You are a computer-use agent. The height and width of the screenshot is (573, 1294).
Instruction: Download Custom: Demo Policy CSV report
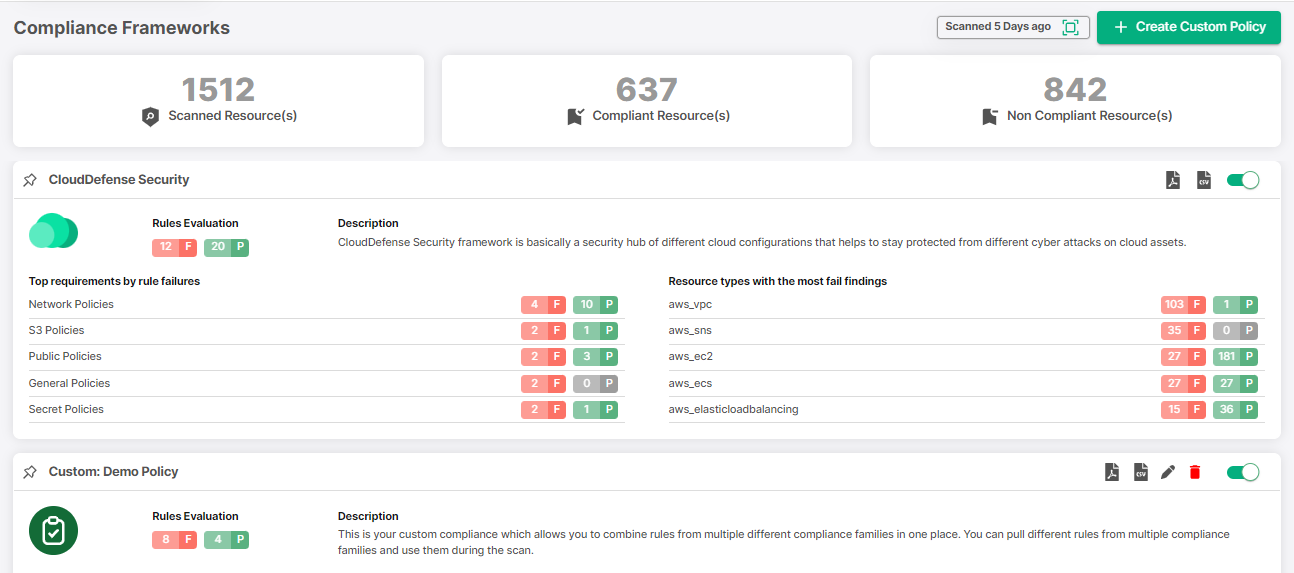coord(1140,472)
